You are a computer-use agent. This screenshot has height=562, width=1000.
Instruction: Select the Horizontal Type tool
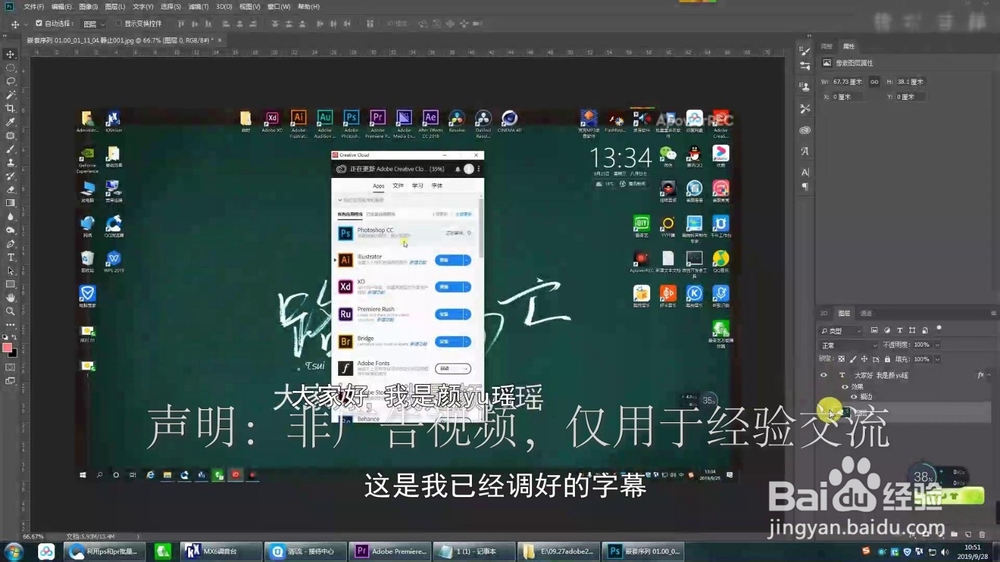[10, 257]
